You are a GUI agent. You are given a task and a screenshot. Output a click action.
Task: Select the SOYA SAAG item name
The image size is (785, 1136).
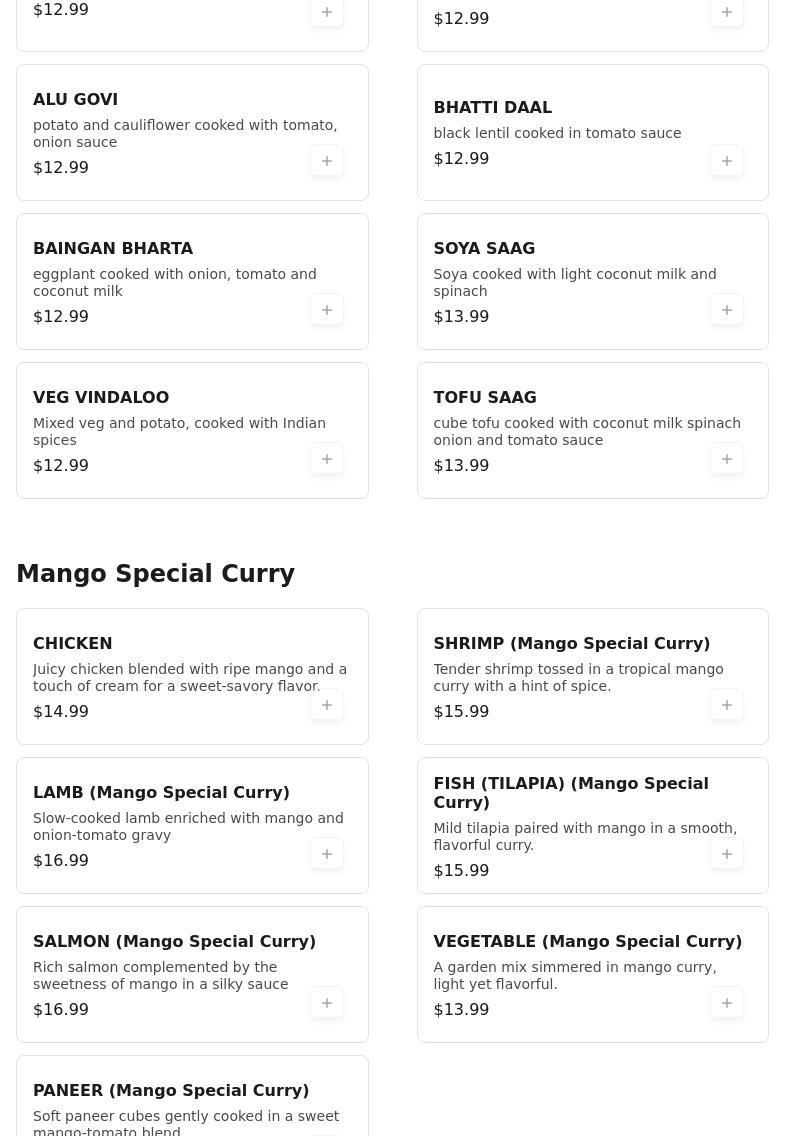pyautogui.click(x=484, y=248)
